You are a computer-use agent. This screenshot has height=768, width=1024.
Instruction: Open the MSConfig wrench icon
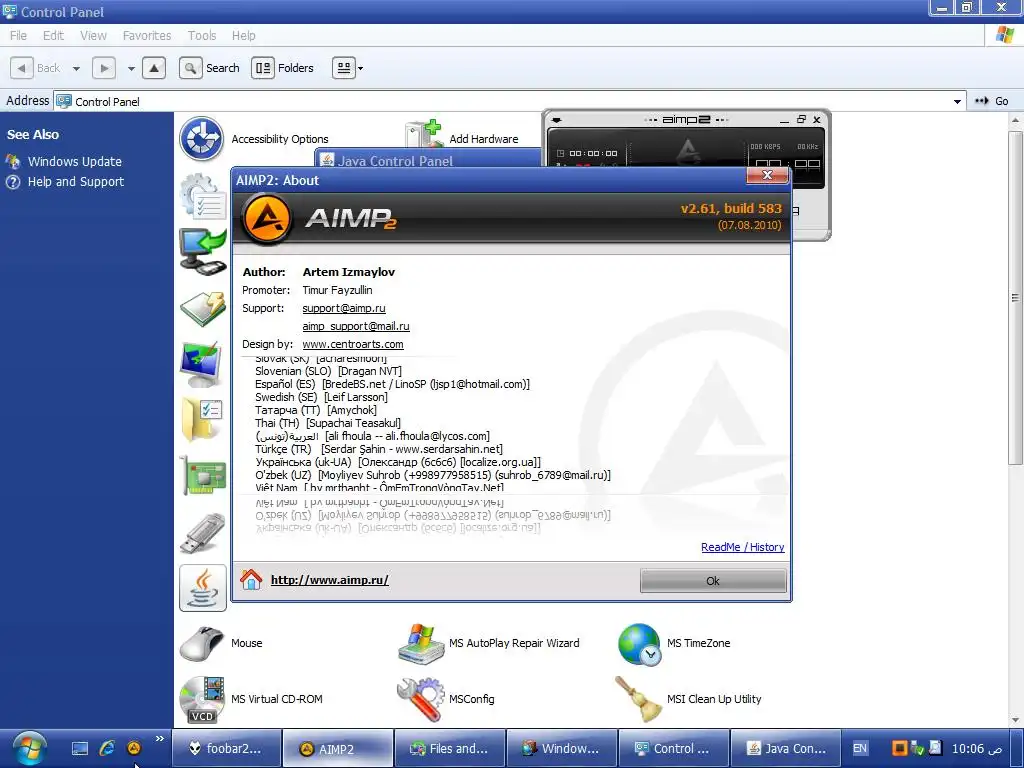(x=420, y=699)
